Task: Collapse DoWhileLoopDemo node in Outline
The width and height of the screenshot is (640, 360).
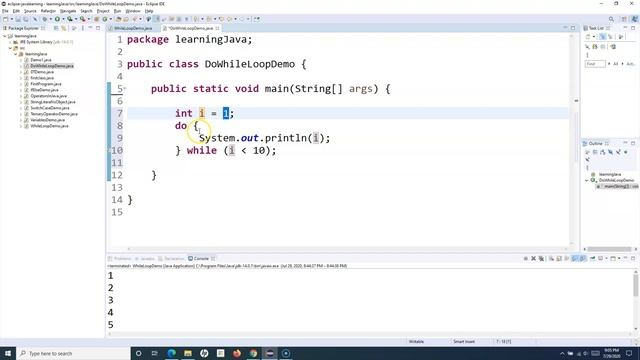Action: 587,180
